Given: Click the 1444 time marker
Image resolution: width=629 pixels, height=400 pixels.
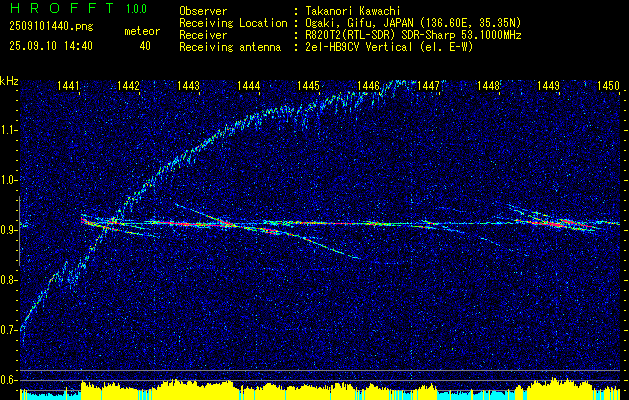Looking at the screenshot, I should [x=248, y=85].
